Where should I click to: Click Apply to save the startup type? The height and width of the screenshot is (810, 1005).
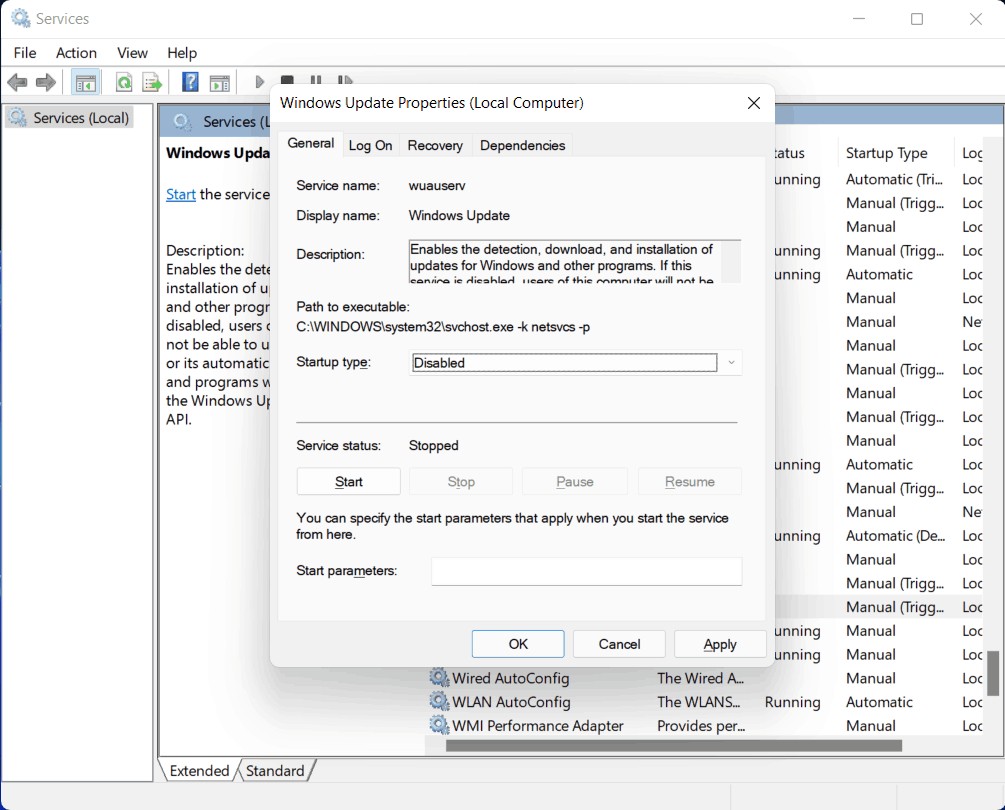720,644
